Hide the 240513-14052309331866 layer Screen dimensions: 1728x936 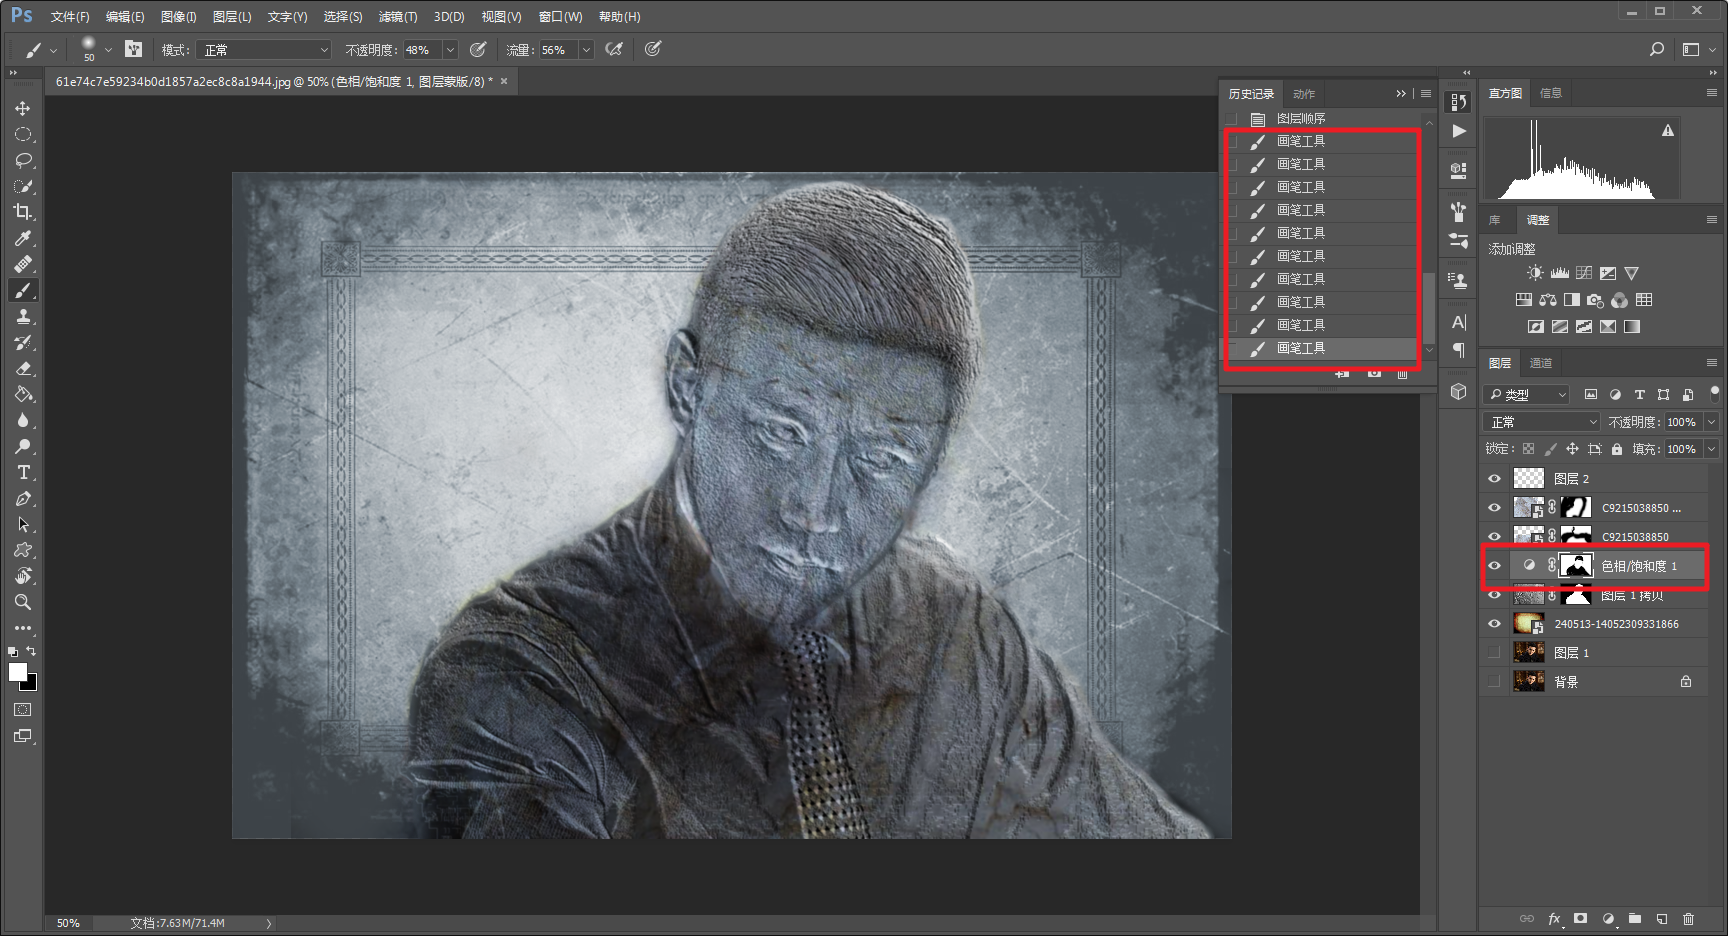pos(1495,624)
